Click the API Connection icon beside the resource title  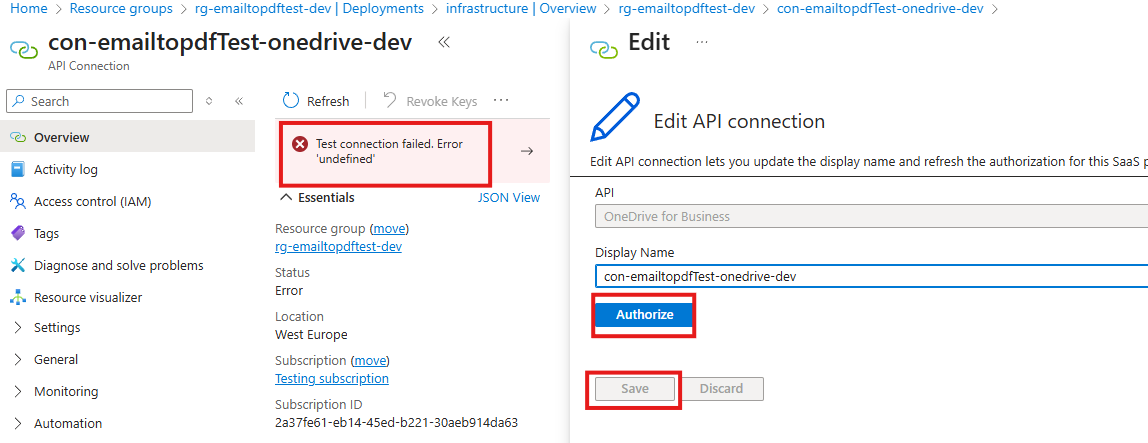tap(23, 50)
